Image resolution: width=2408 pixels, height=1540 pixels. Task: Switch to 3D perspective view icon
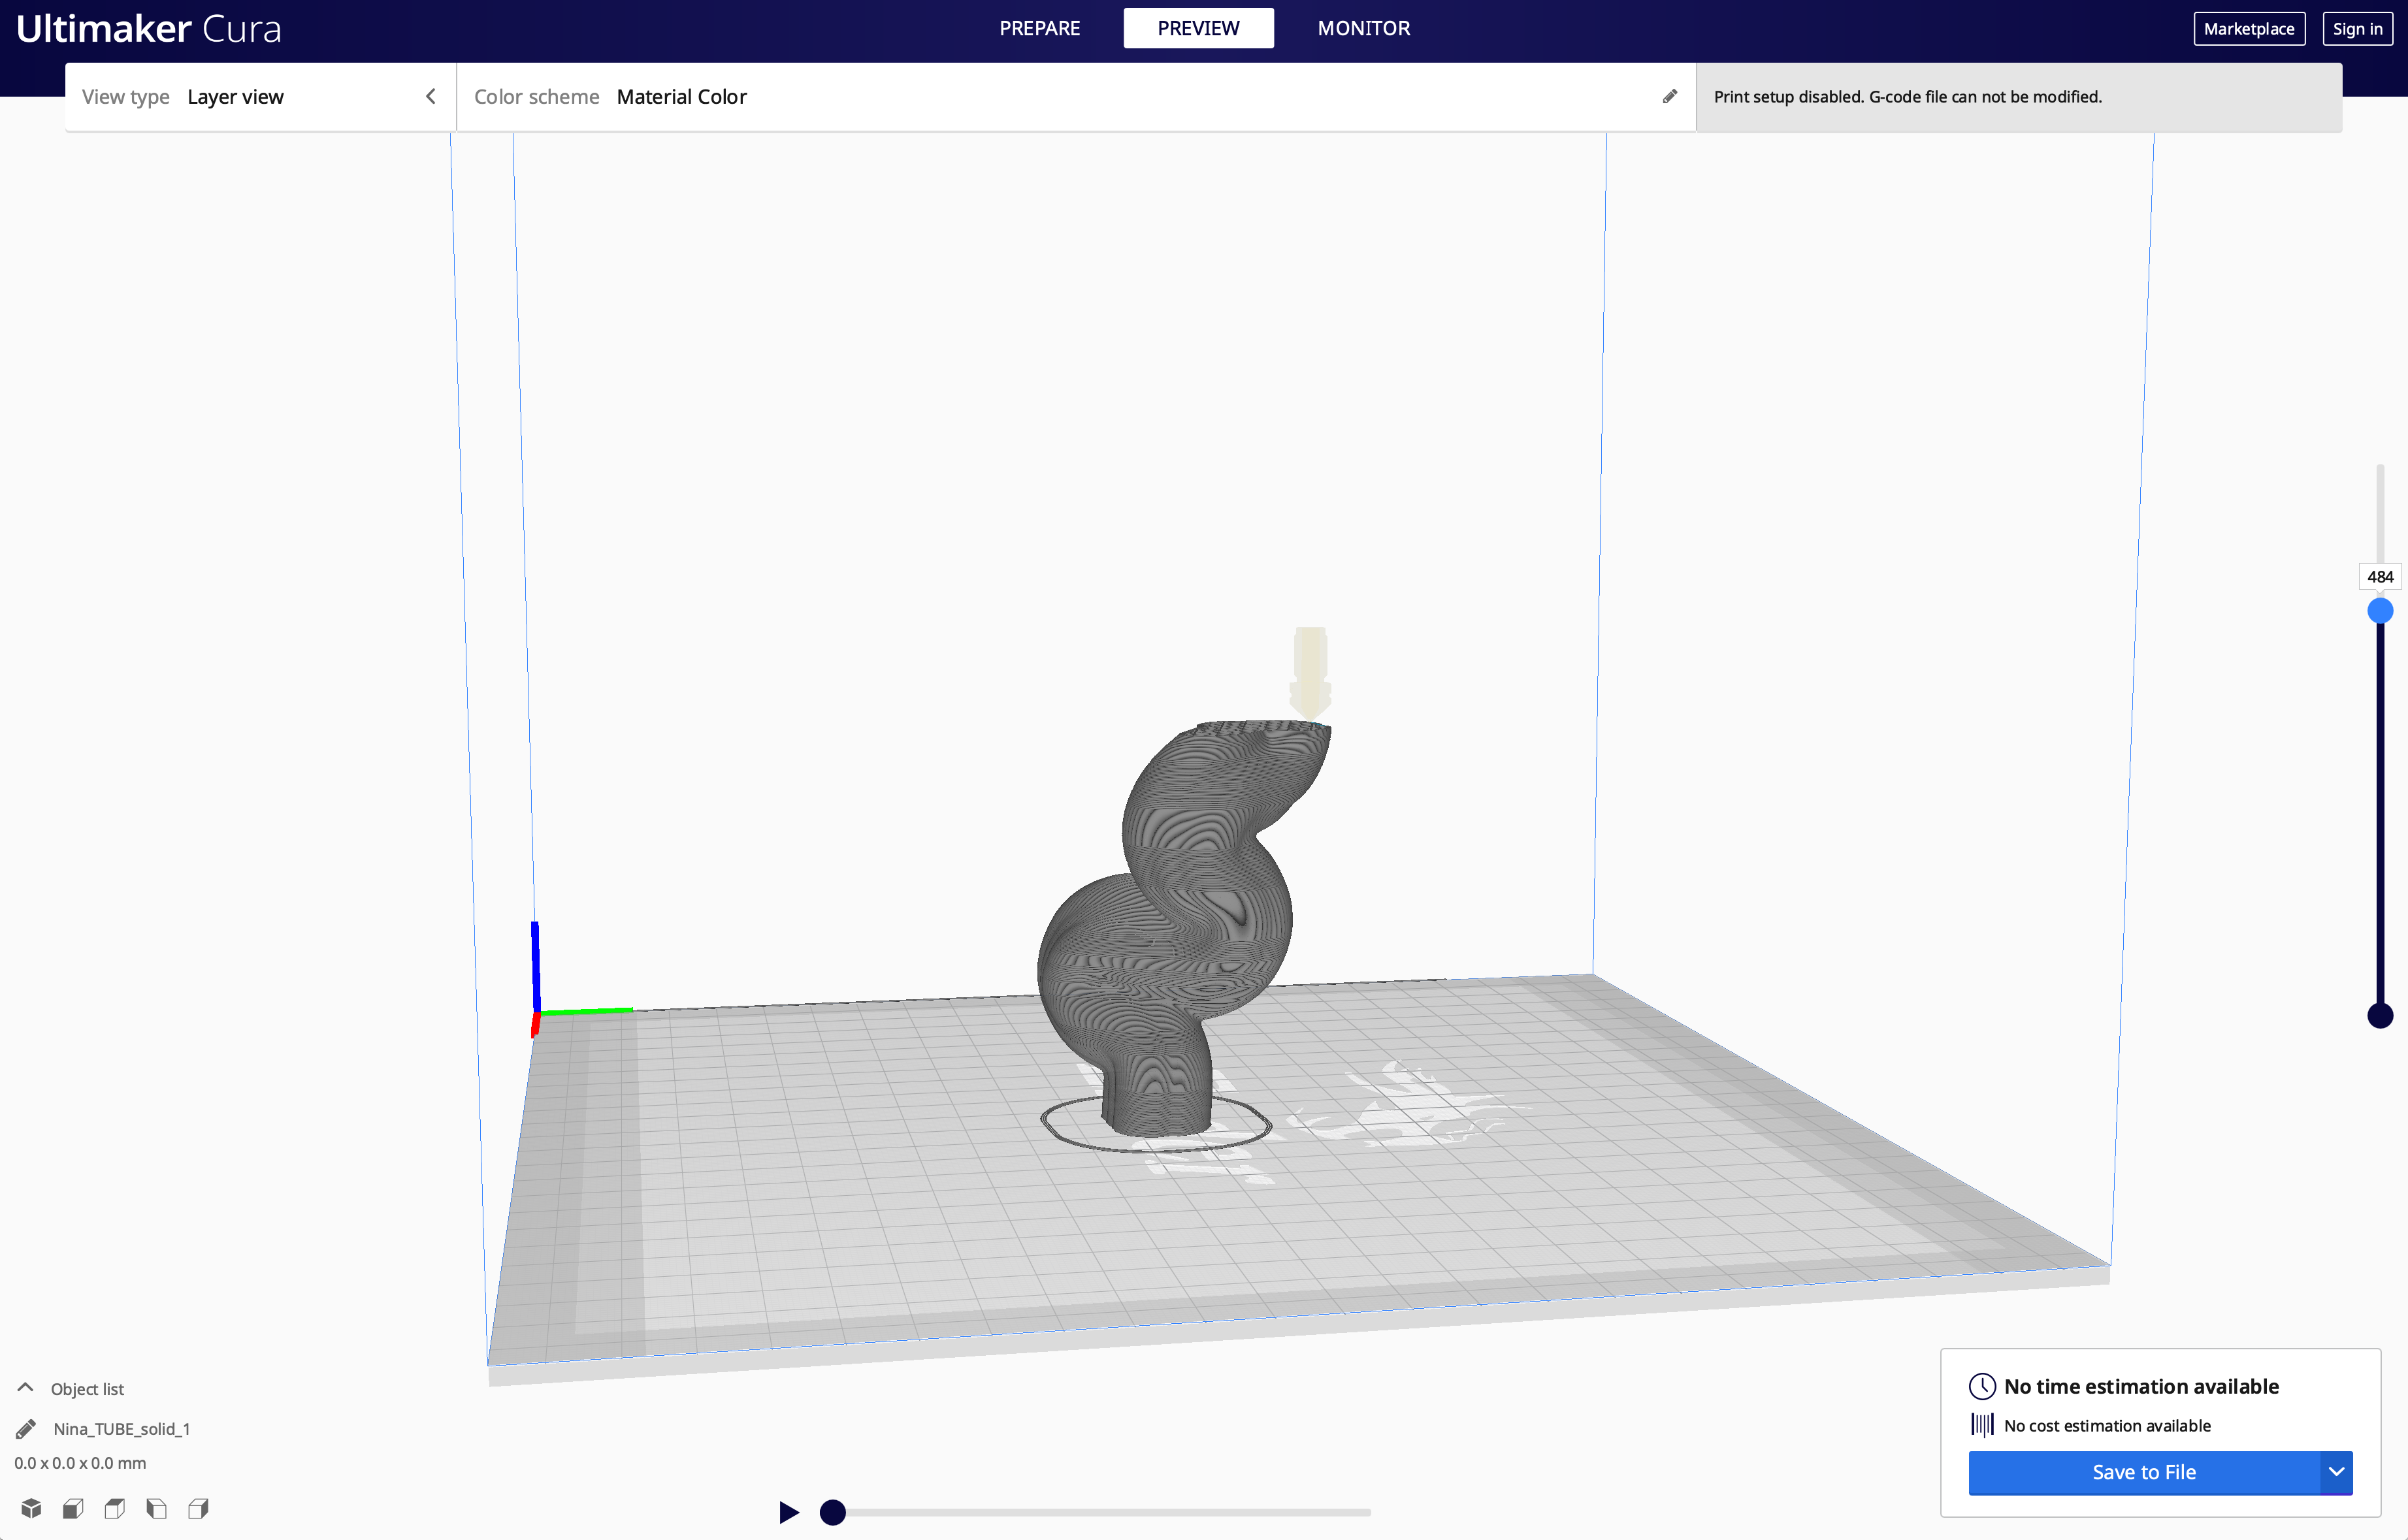click(x=31, y=1508)
